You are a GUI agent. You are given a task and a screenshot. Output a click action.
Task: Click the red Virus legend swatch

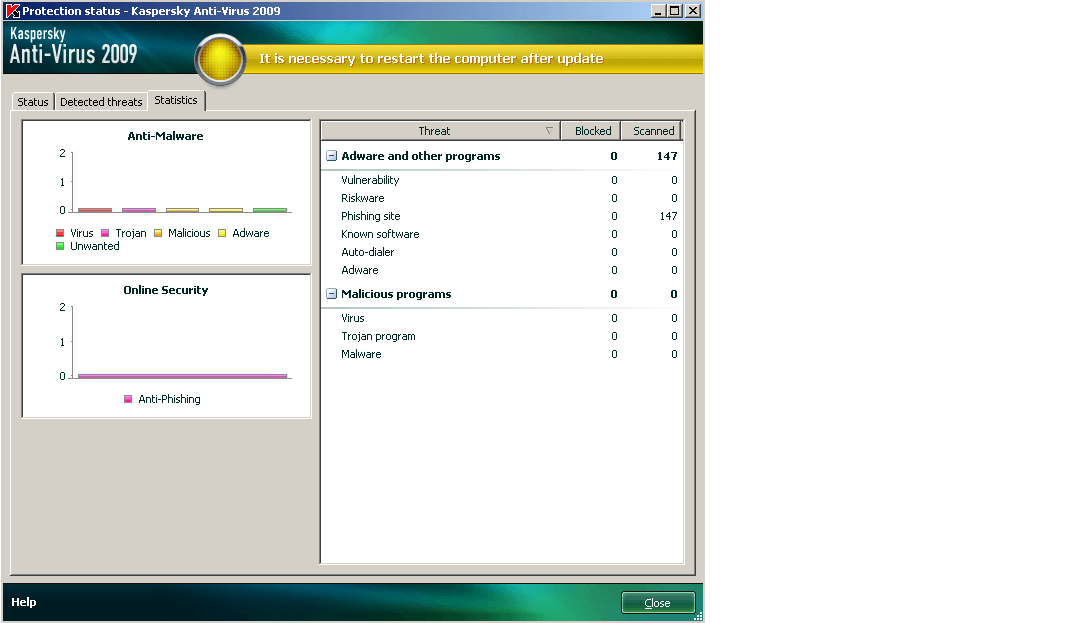(x=59, y=232)
